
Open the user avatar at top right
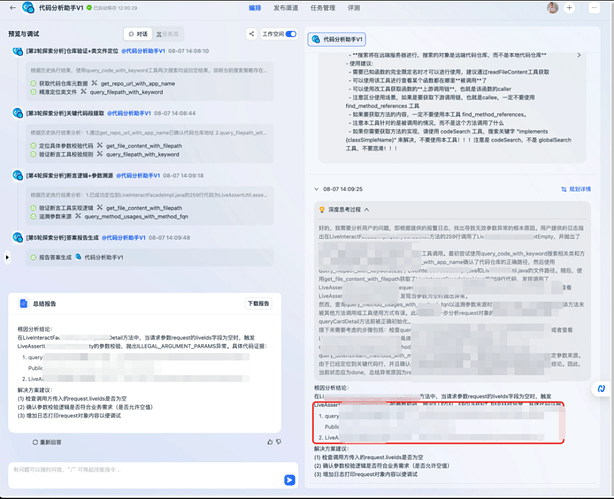click(x=581, y=8)
